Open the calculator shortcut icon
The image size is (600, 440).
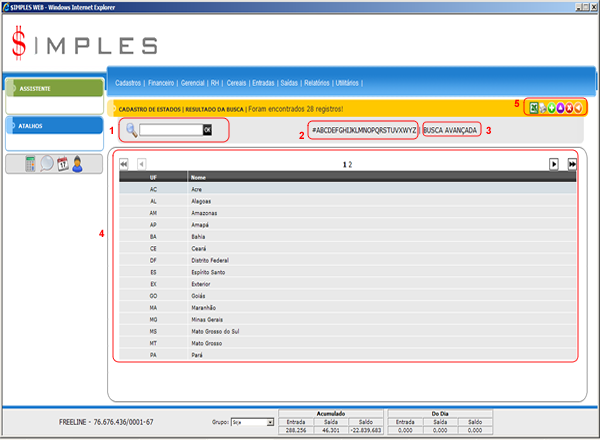31,164
